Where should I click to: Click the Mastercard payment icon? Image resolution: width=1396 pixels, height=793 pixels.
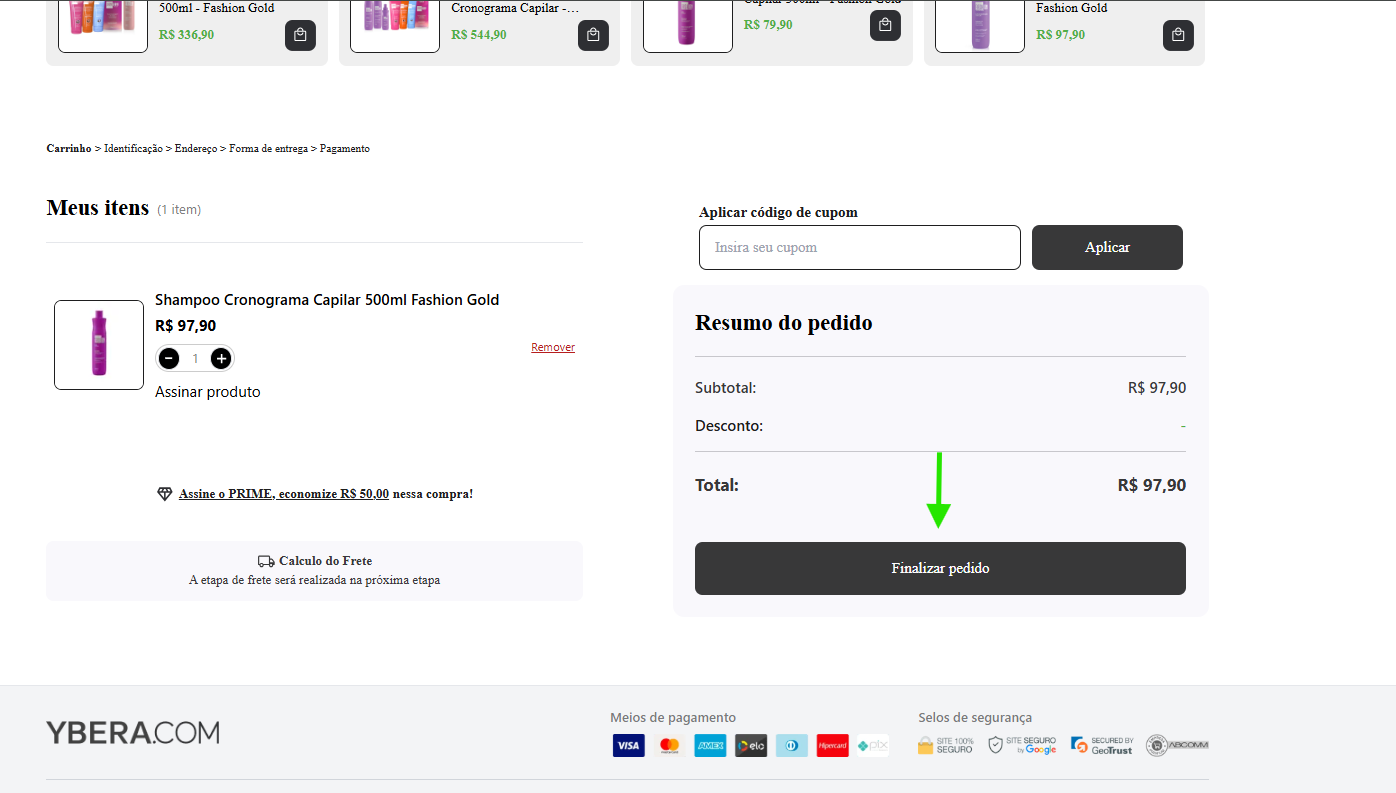(x=670, y=745)
